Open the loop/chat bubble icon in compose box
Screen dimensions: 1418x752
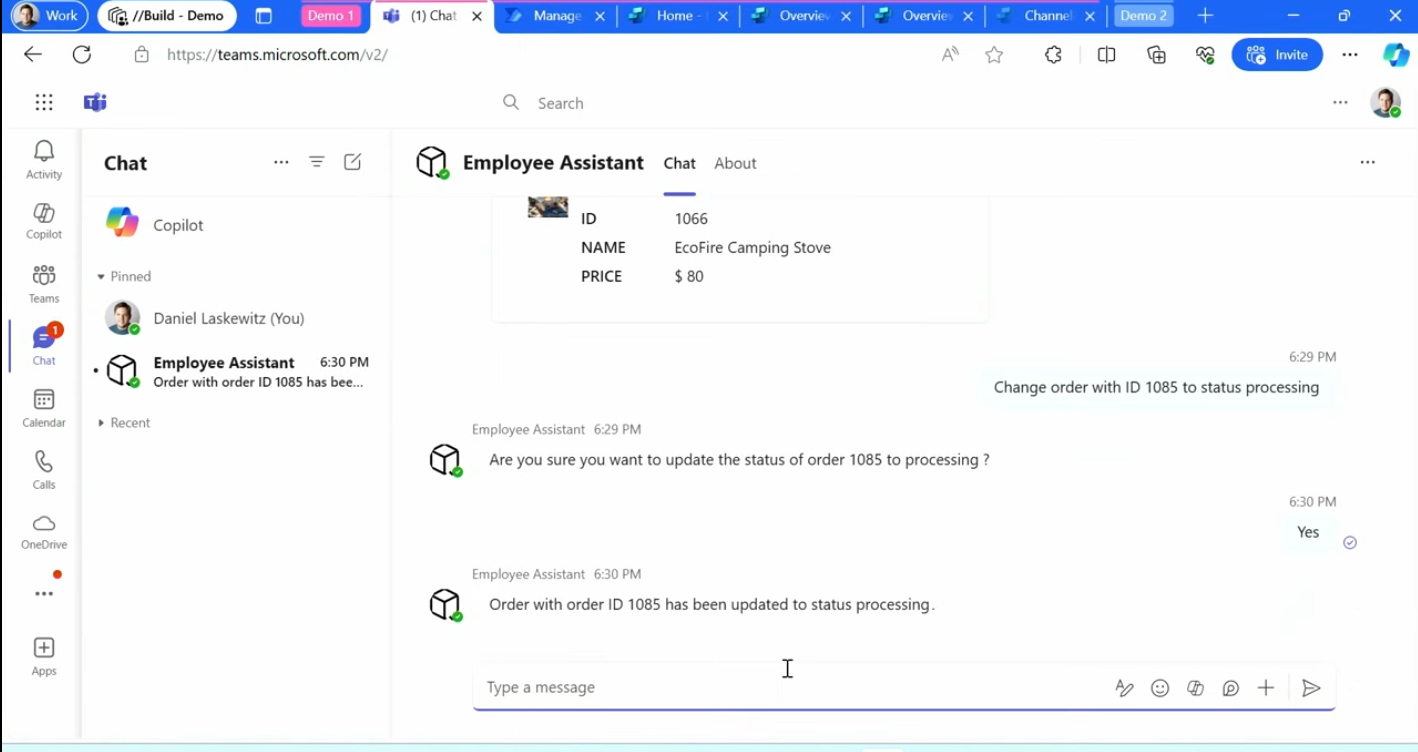pyautogui.click(x=1231, y=688)
